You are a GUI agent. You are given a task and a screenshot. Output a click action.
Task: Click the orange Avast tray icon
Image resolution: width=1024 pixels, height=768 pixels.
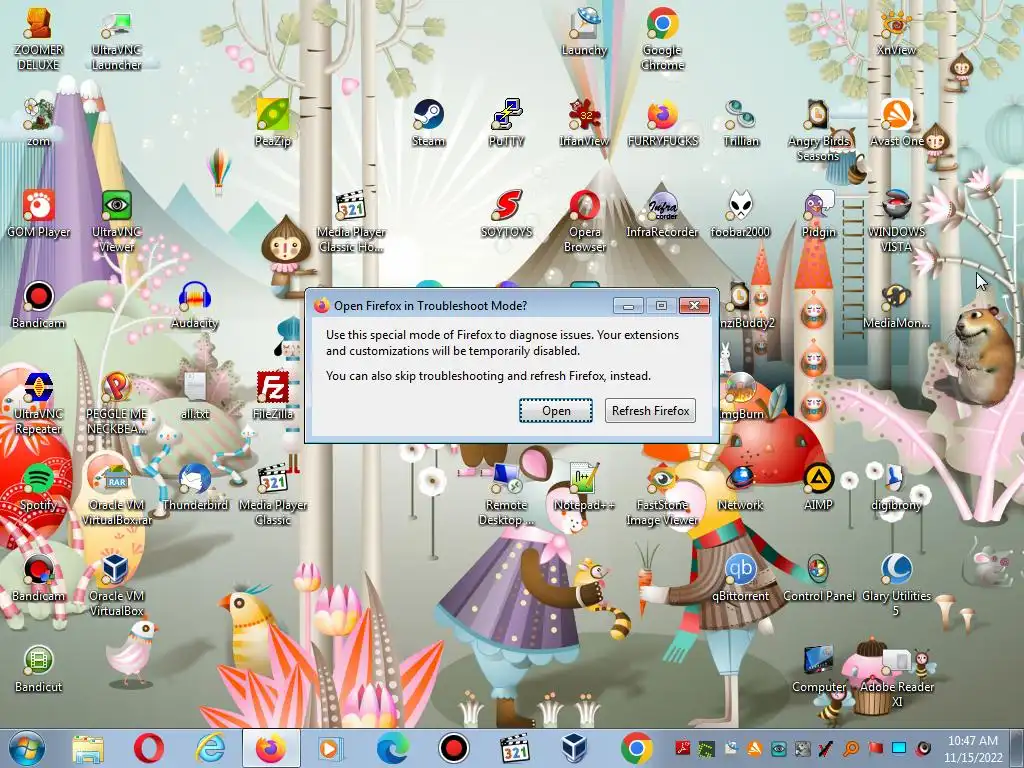754,748
